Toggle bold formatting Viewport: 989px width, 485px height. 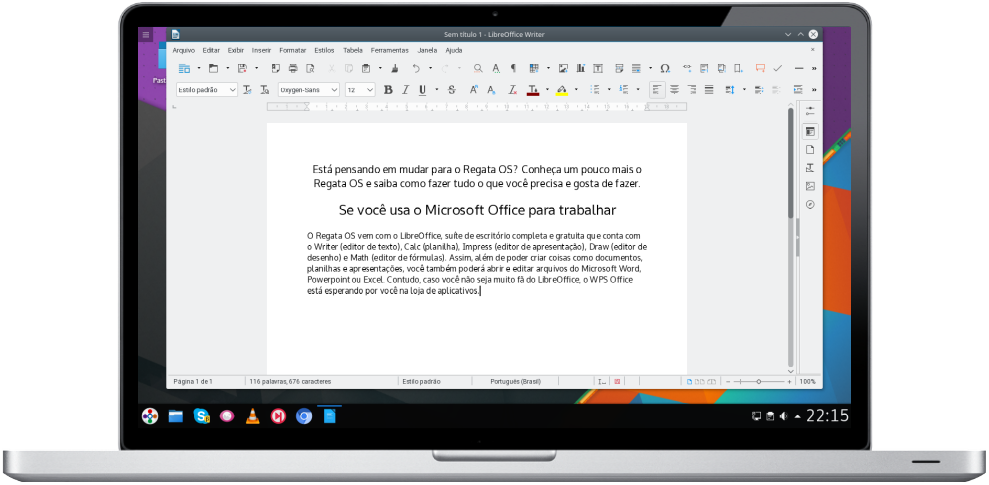click(x=388, y=90)
